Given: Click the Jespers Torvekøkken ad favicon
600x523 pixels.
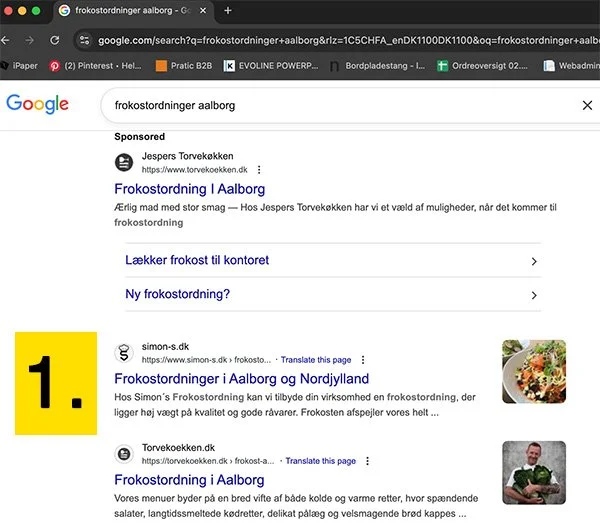Looking at the screenshot, I should 124,163.
